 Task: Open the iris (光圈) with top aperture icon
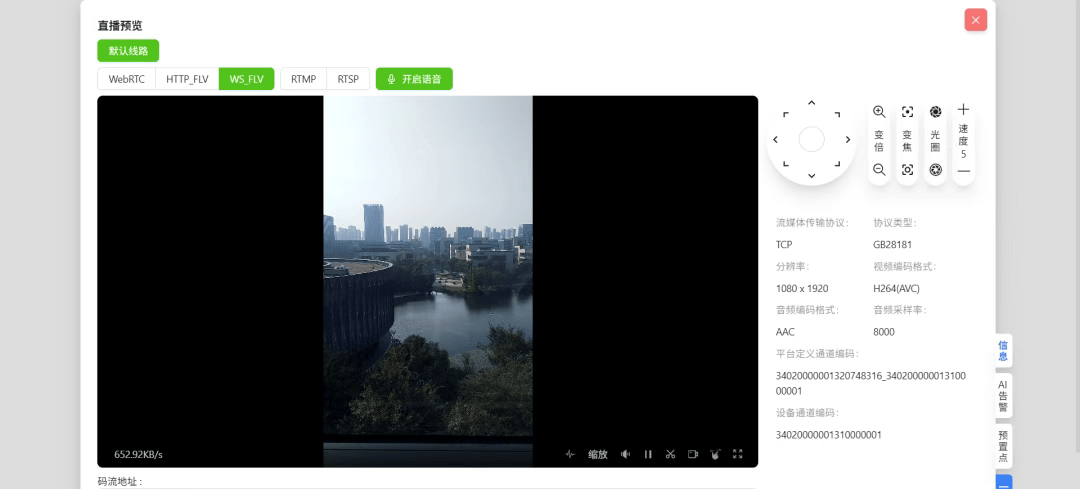(x=935, y=112)
